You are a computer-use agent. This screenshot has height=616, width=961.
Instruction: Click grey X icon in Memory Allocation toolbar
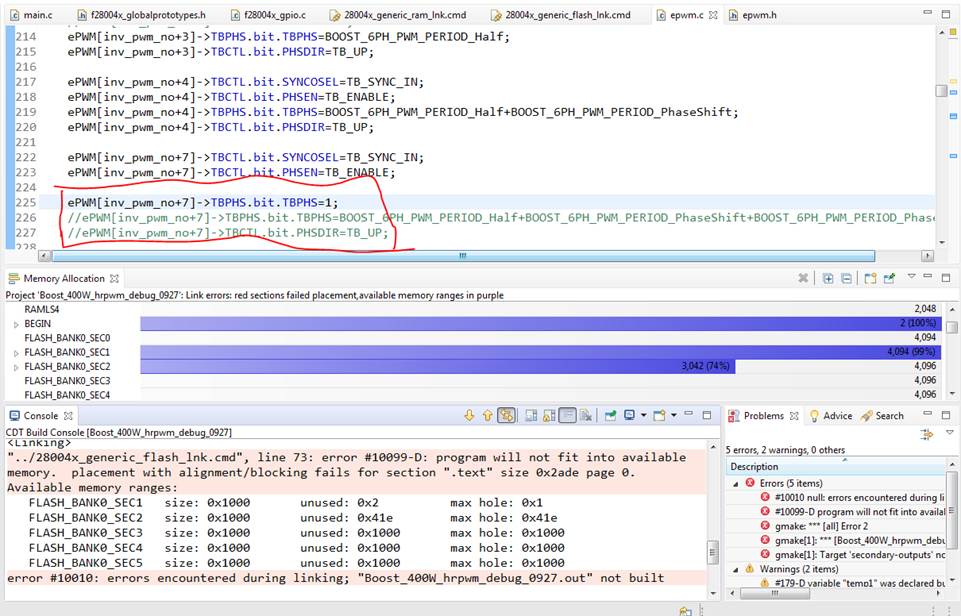[803, 278]
